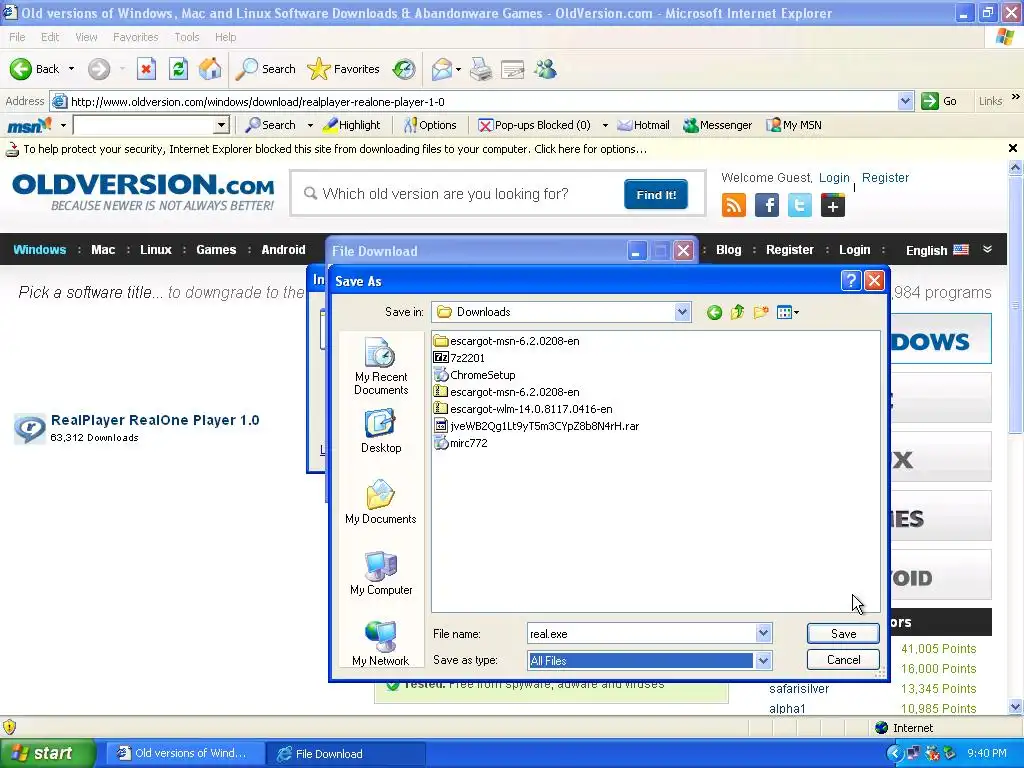The image size is (1024, 768).
Task: Open Back button history dropdown arrow
Action: [x=71, y=69]
